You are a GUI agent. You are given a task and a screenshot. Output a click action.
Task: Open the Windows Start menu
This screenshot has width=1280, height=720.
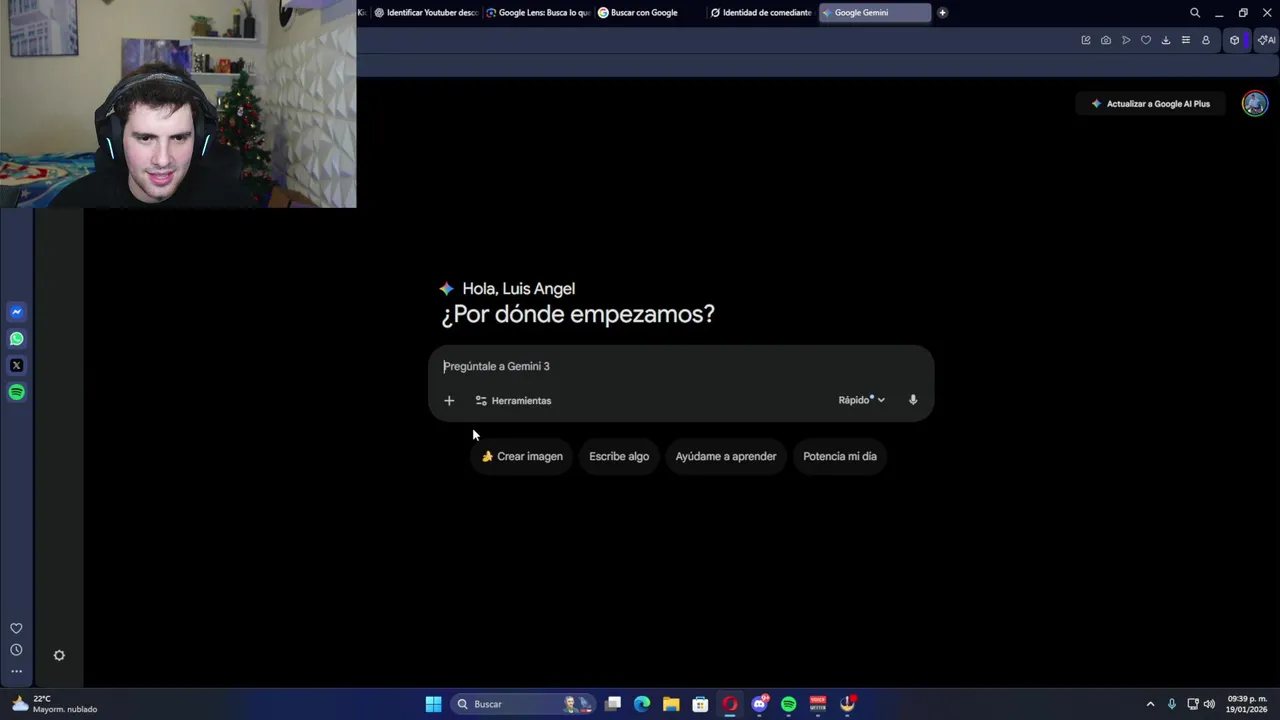[433, 704]
